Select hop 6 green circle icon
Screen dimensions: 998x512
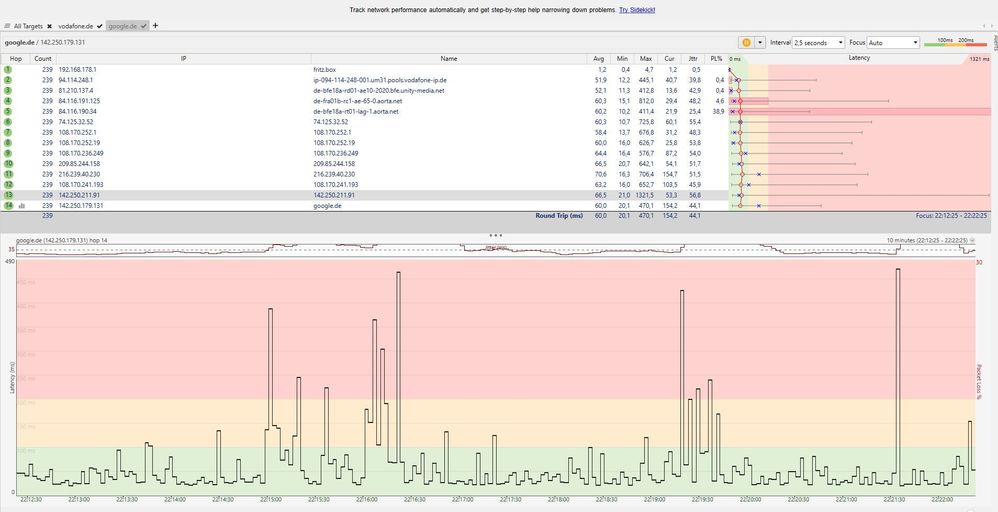click(x=8, y=122)
